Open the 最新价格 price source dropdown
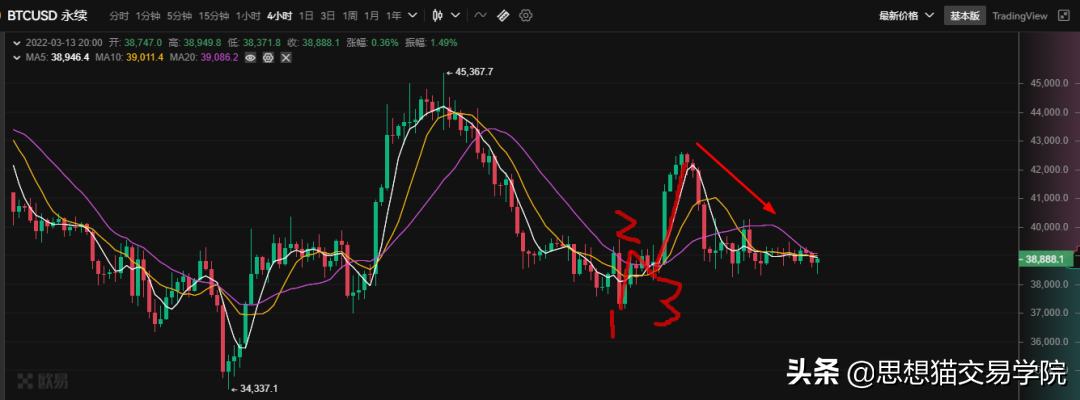The width and height of the screenshot is (1080, 400). pos(906,15)
